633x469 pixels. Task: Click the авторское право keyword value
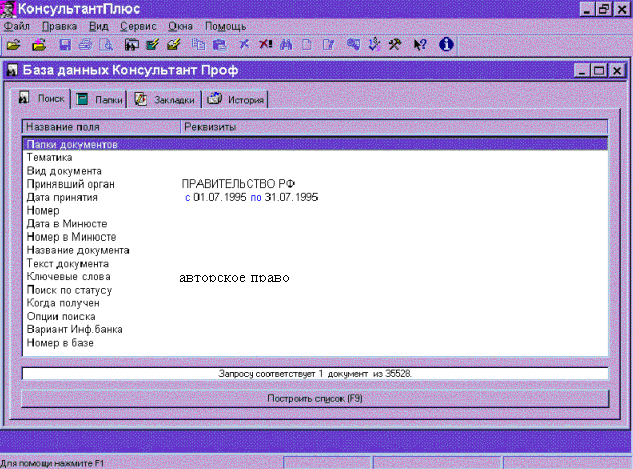234,278
